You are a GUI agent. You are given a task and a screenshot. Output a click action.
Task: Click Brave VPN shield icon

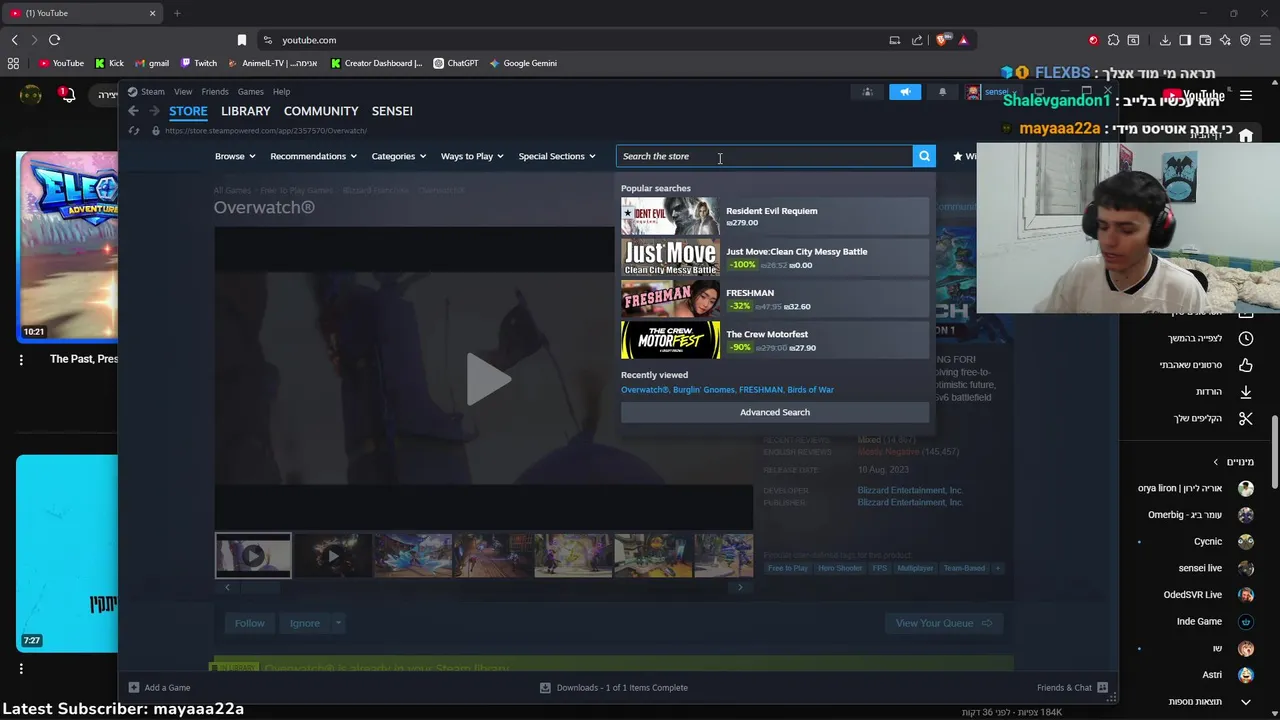[1245, 40]
